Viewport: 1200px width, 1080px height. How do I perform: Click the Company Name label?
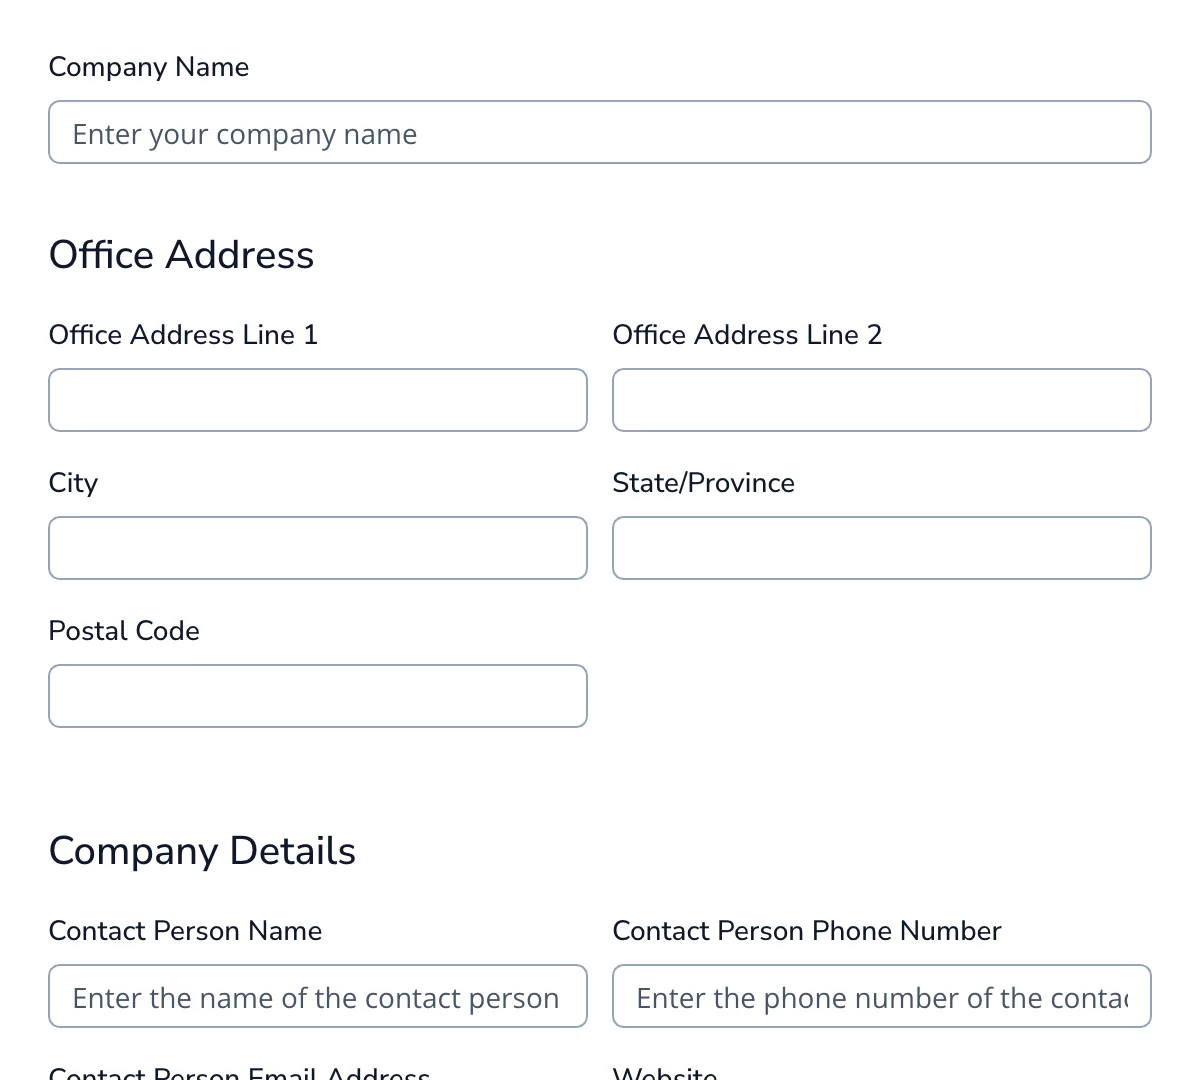pyautogui.click(x=148, y=67)
